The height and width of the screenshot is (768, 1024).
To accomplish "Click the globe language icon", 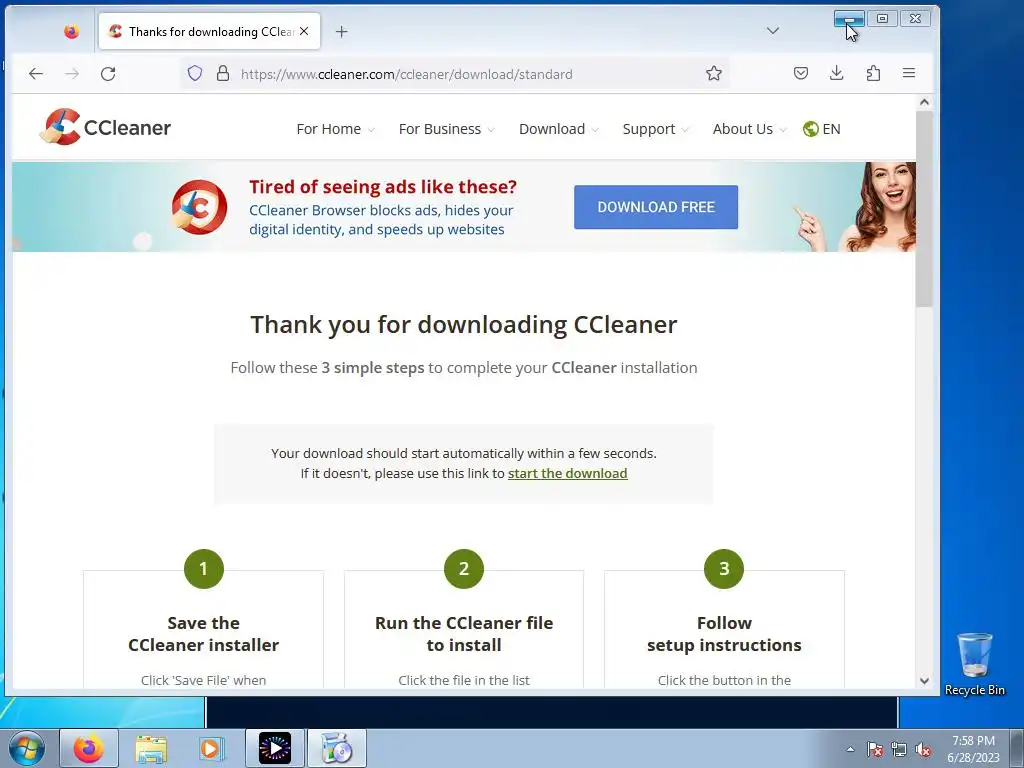I will [810, 129].
